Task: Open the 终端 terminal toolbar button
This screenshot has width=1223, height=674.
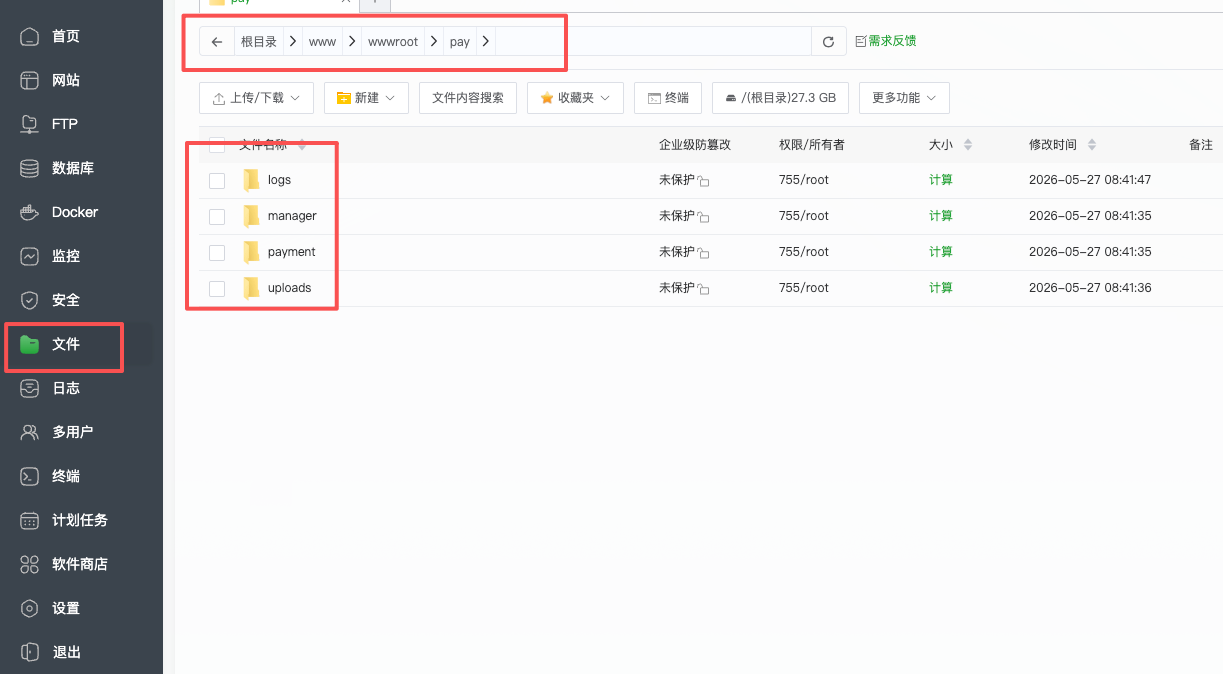Action: [668, 98]
